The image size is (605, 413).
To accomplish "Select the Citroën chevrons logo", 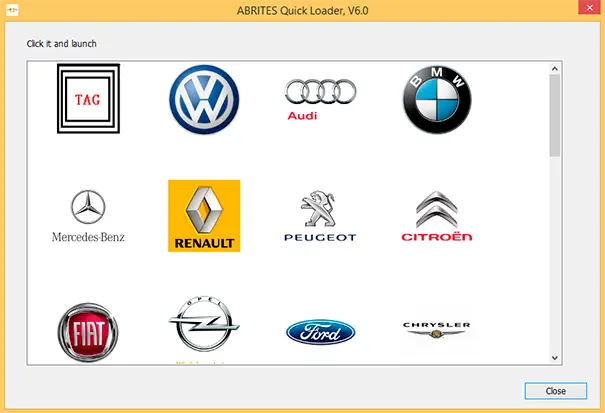I will (x=436, y=215).
